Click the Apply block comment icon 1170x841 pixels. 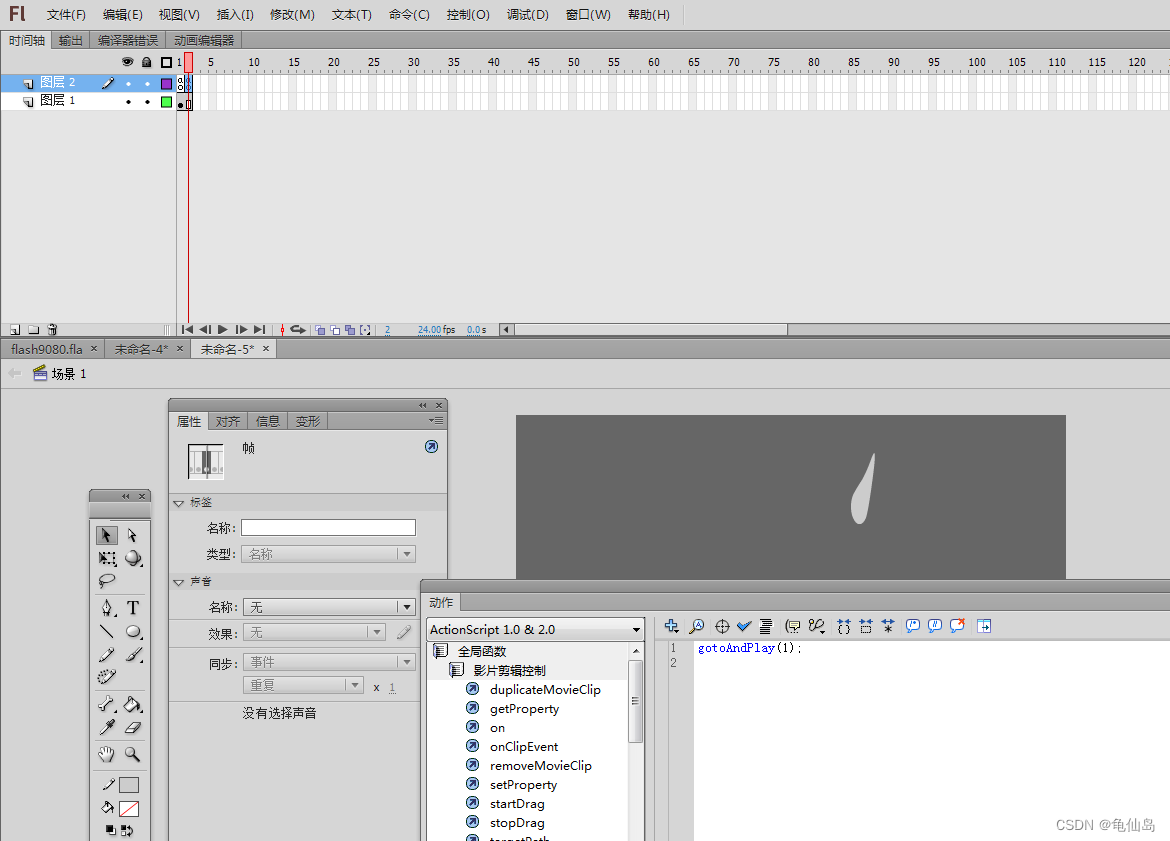[913, 626]
